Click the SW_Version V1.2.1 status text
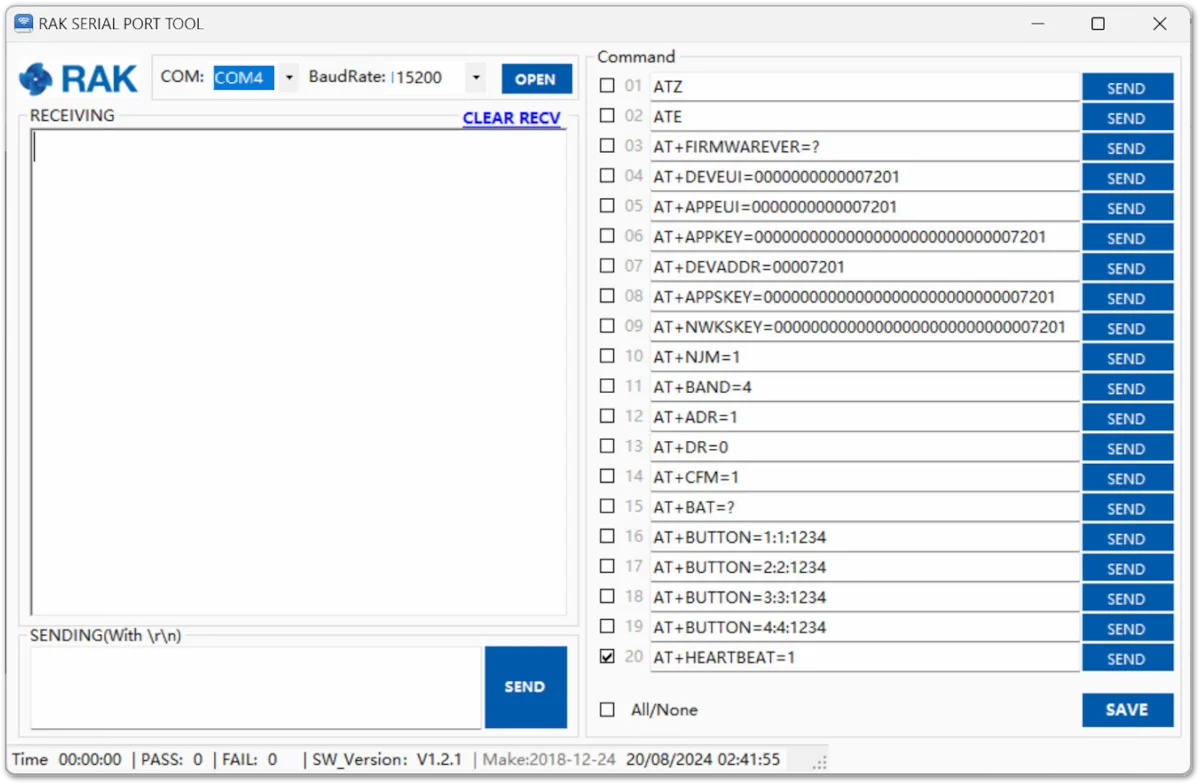This screenshot has height=784, width=1200. (x=387, y=760)
